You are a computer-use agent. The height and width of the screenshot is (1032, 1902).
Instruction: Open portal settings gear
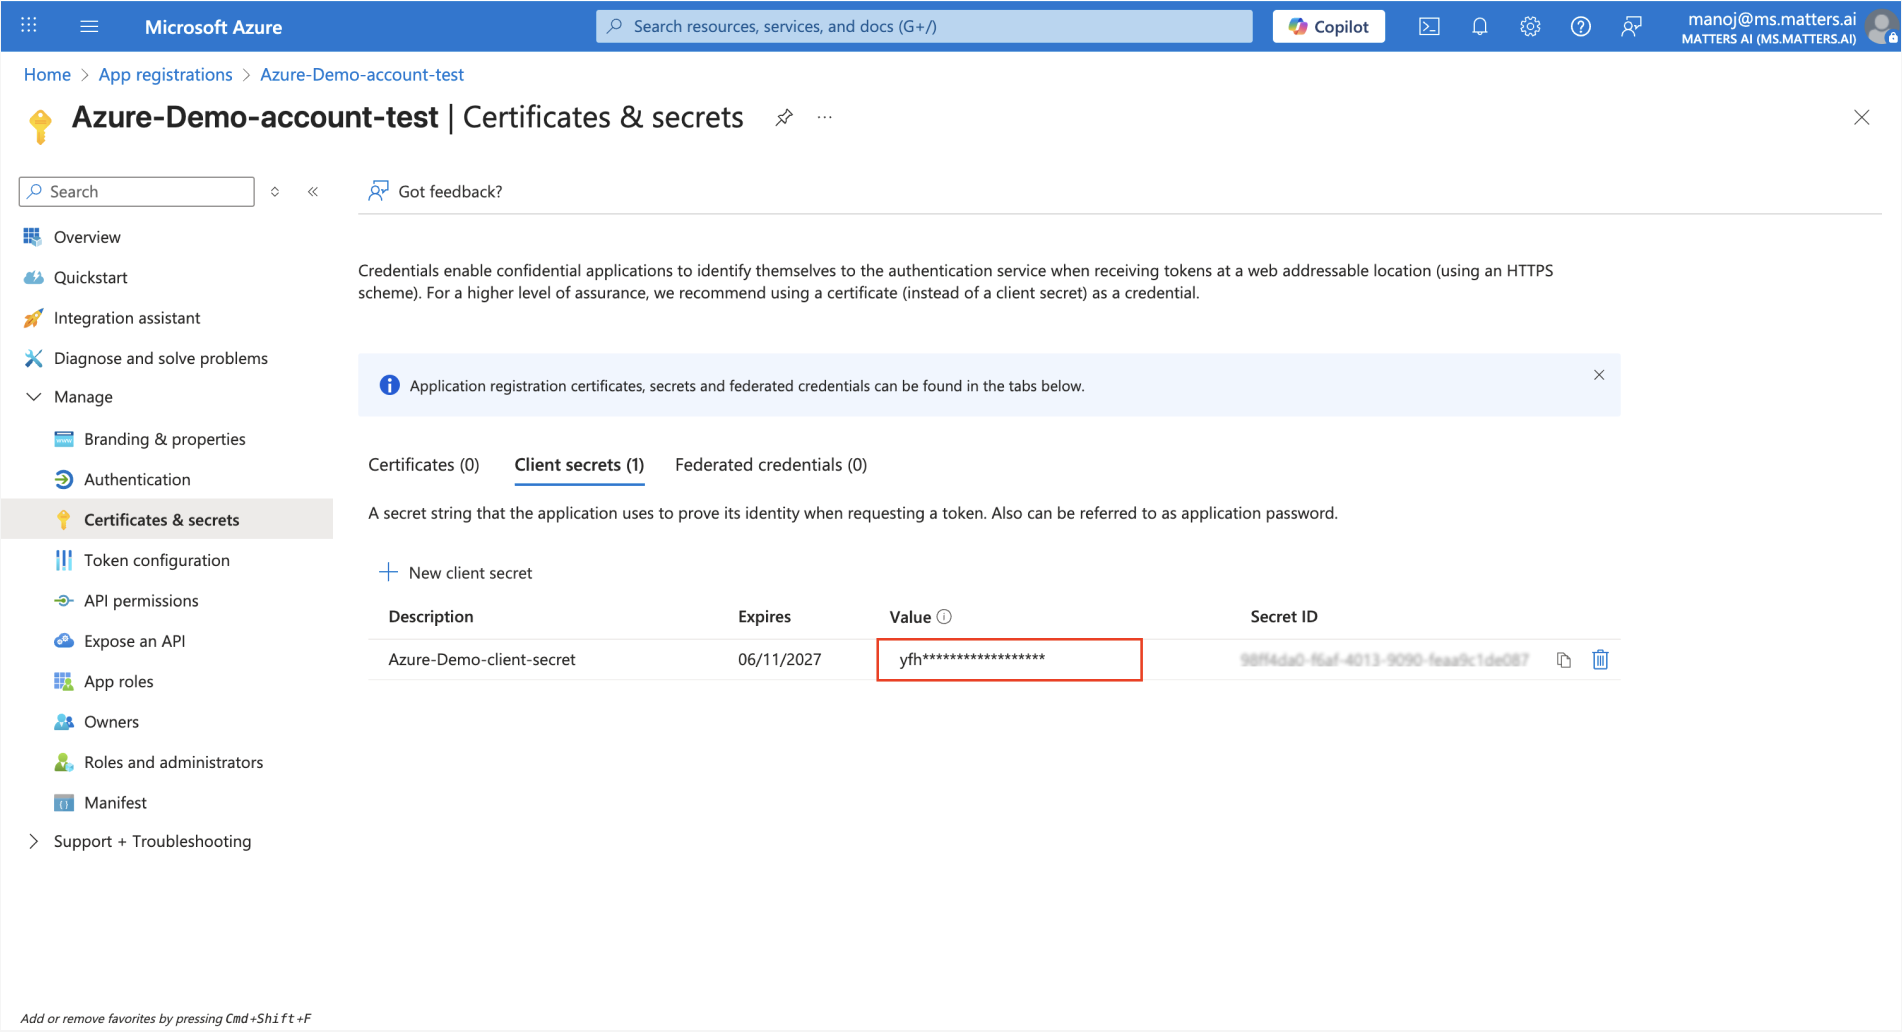[x=1530, y=26]
